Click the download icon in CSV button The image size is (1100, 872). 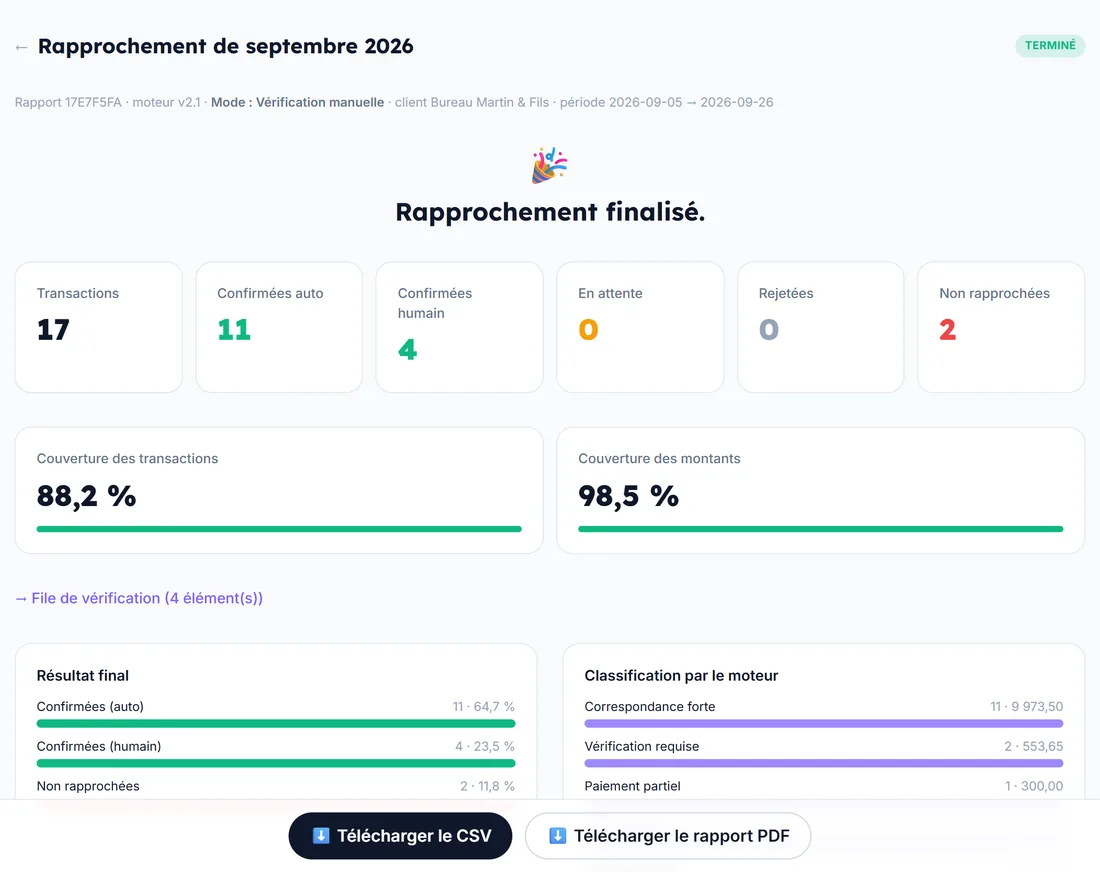pos(321,836)
